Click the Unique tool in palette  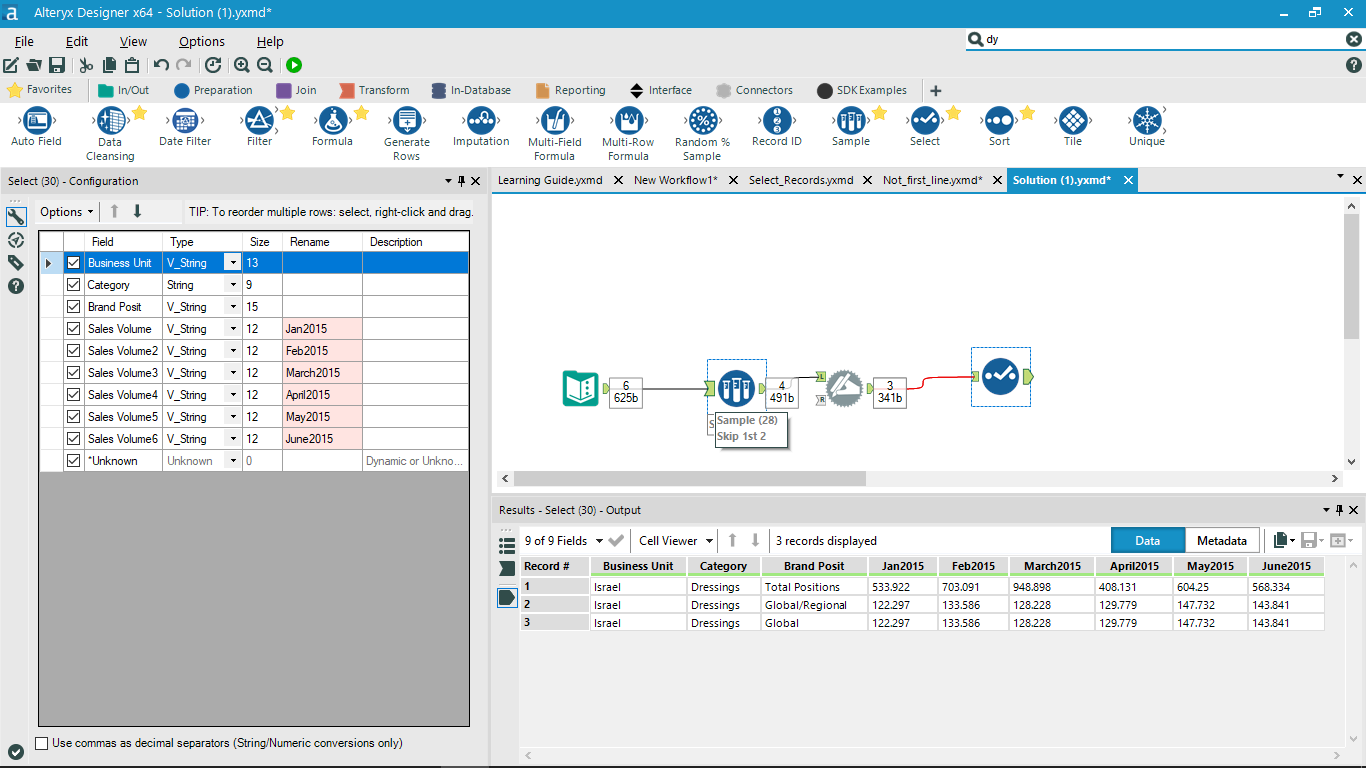(x=1146, y=123)
